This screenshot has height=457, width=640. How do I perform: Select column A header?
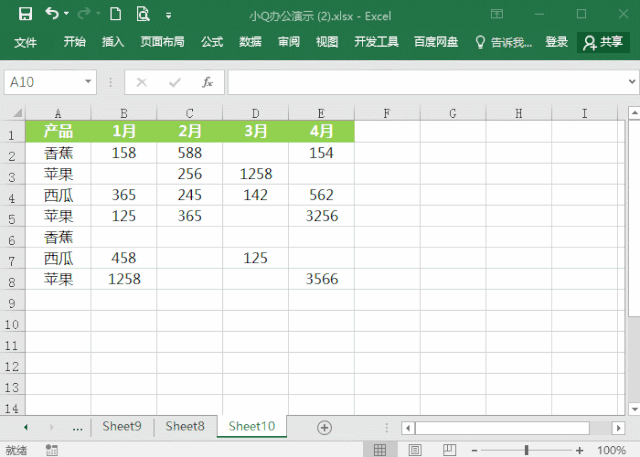[58, 113]
